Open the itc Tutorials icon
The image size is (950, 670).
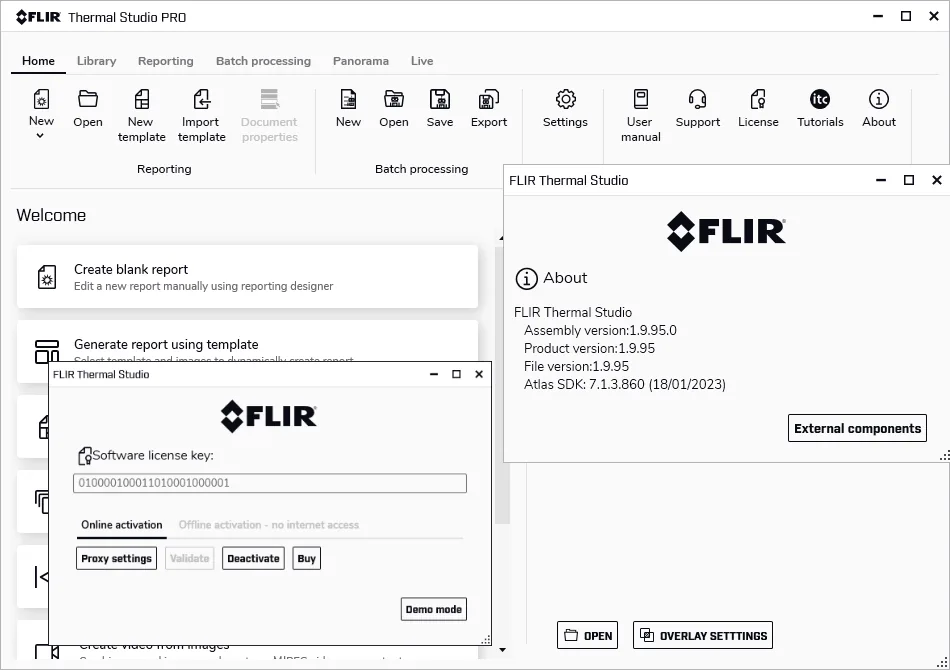click(x=820, y=99)
